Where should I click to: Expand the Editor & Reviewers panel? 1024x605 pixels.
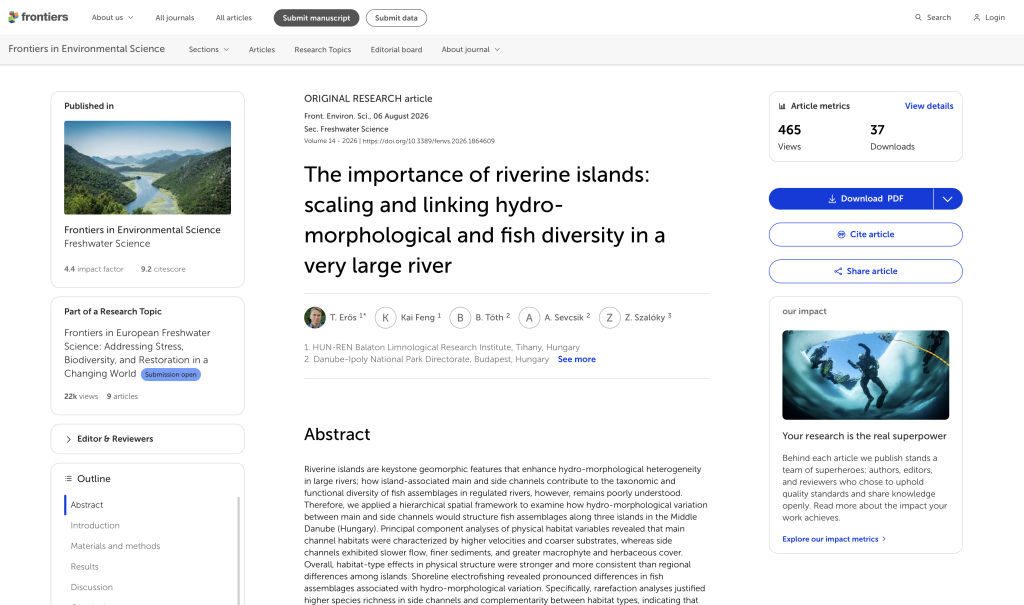tap(148, 439)
